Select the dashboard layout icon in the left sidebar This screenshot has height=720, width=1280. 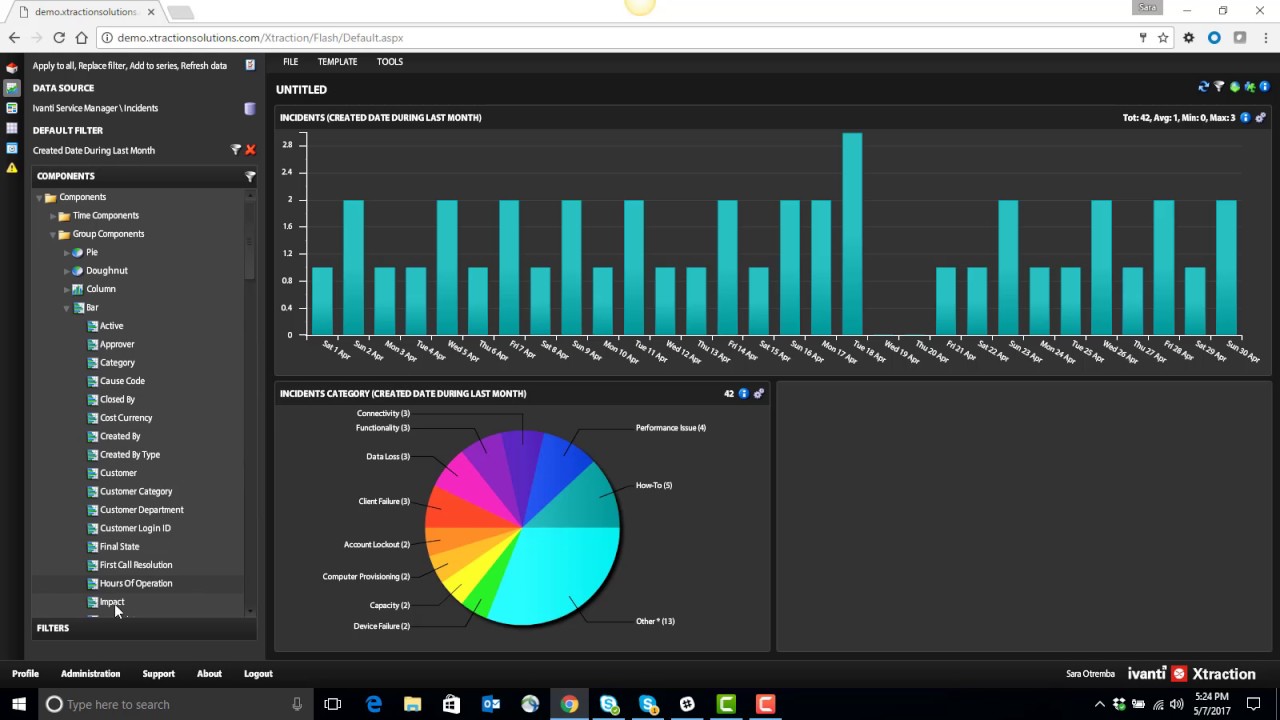point(12,108)
